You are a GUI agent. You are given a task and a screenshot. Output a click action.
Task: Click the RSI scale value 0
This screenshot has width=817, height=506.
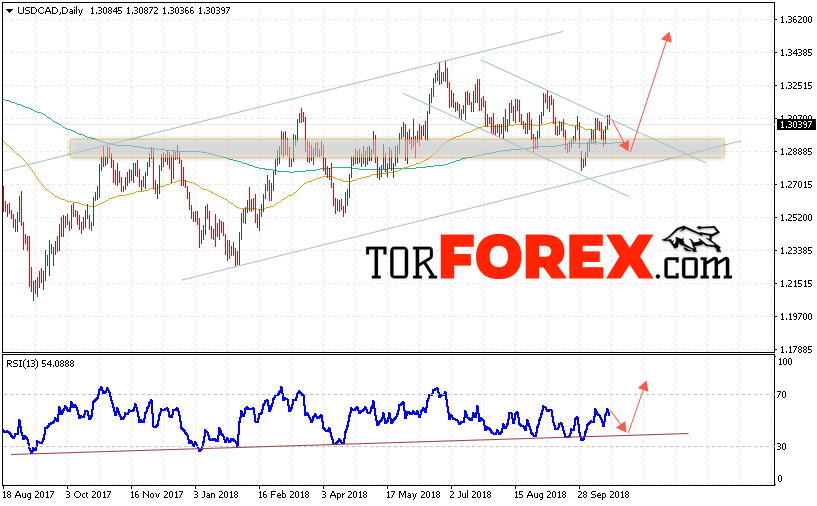[x=779, y=479]
